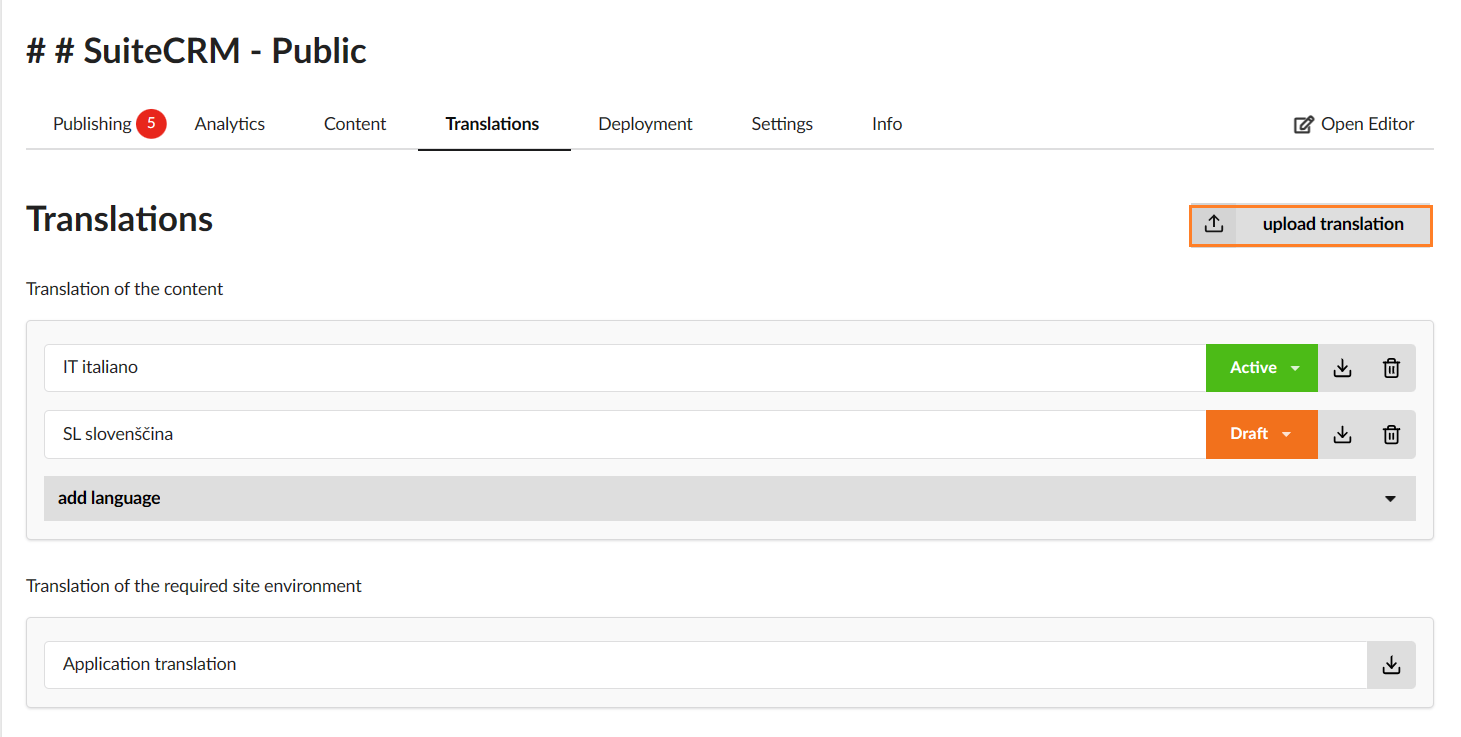Delete the SL slovenščina translation
The width and height of the screenshot is (1461, 737).
click(x=1391, y=434)
